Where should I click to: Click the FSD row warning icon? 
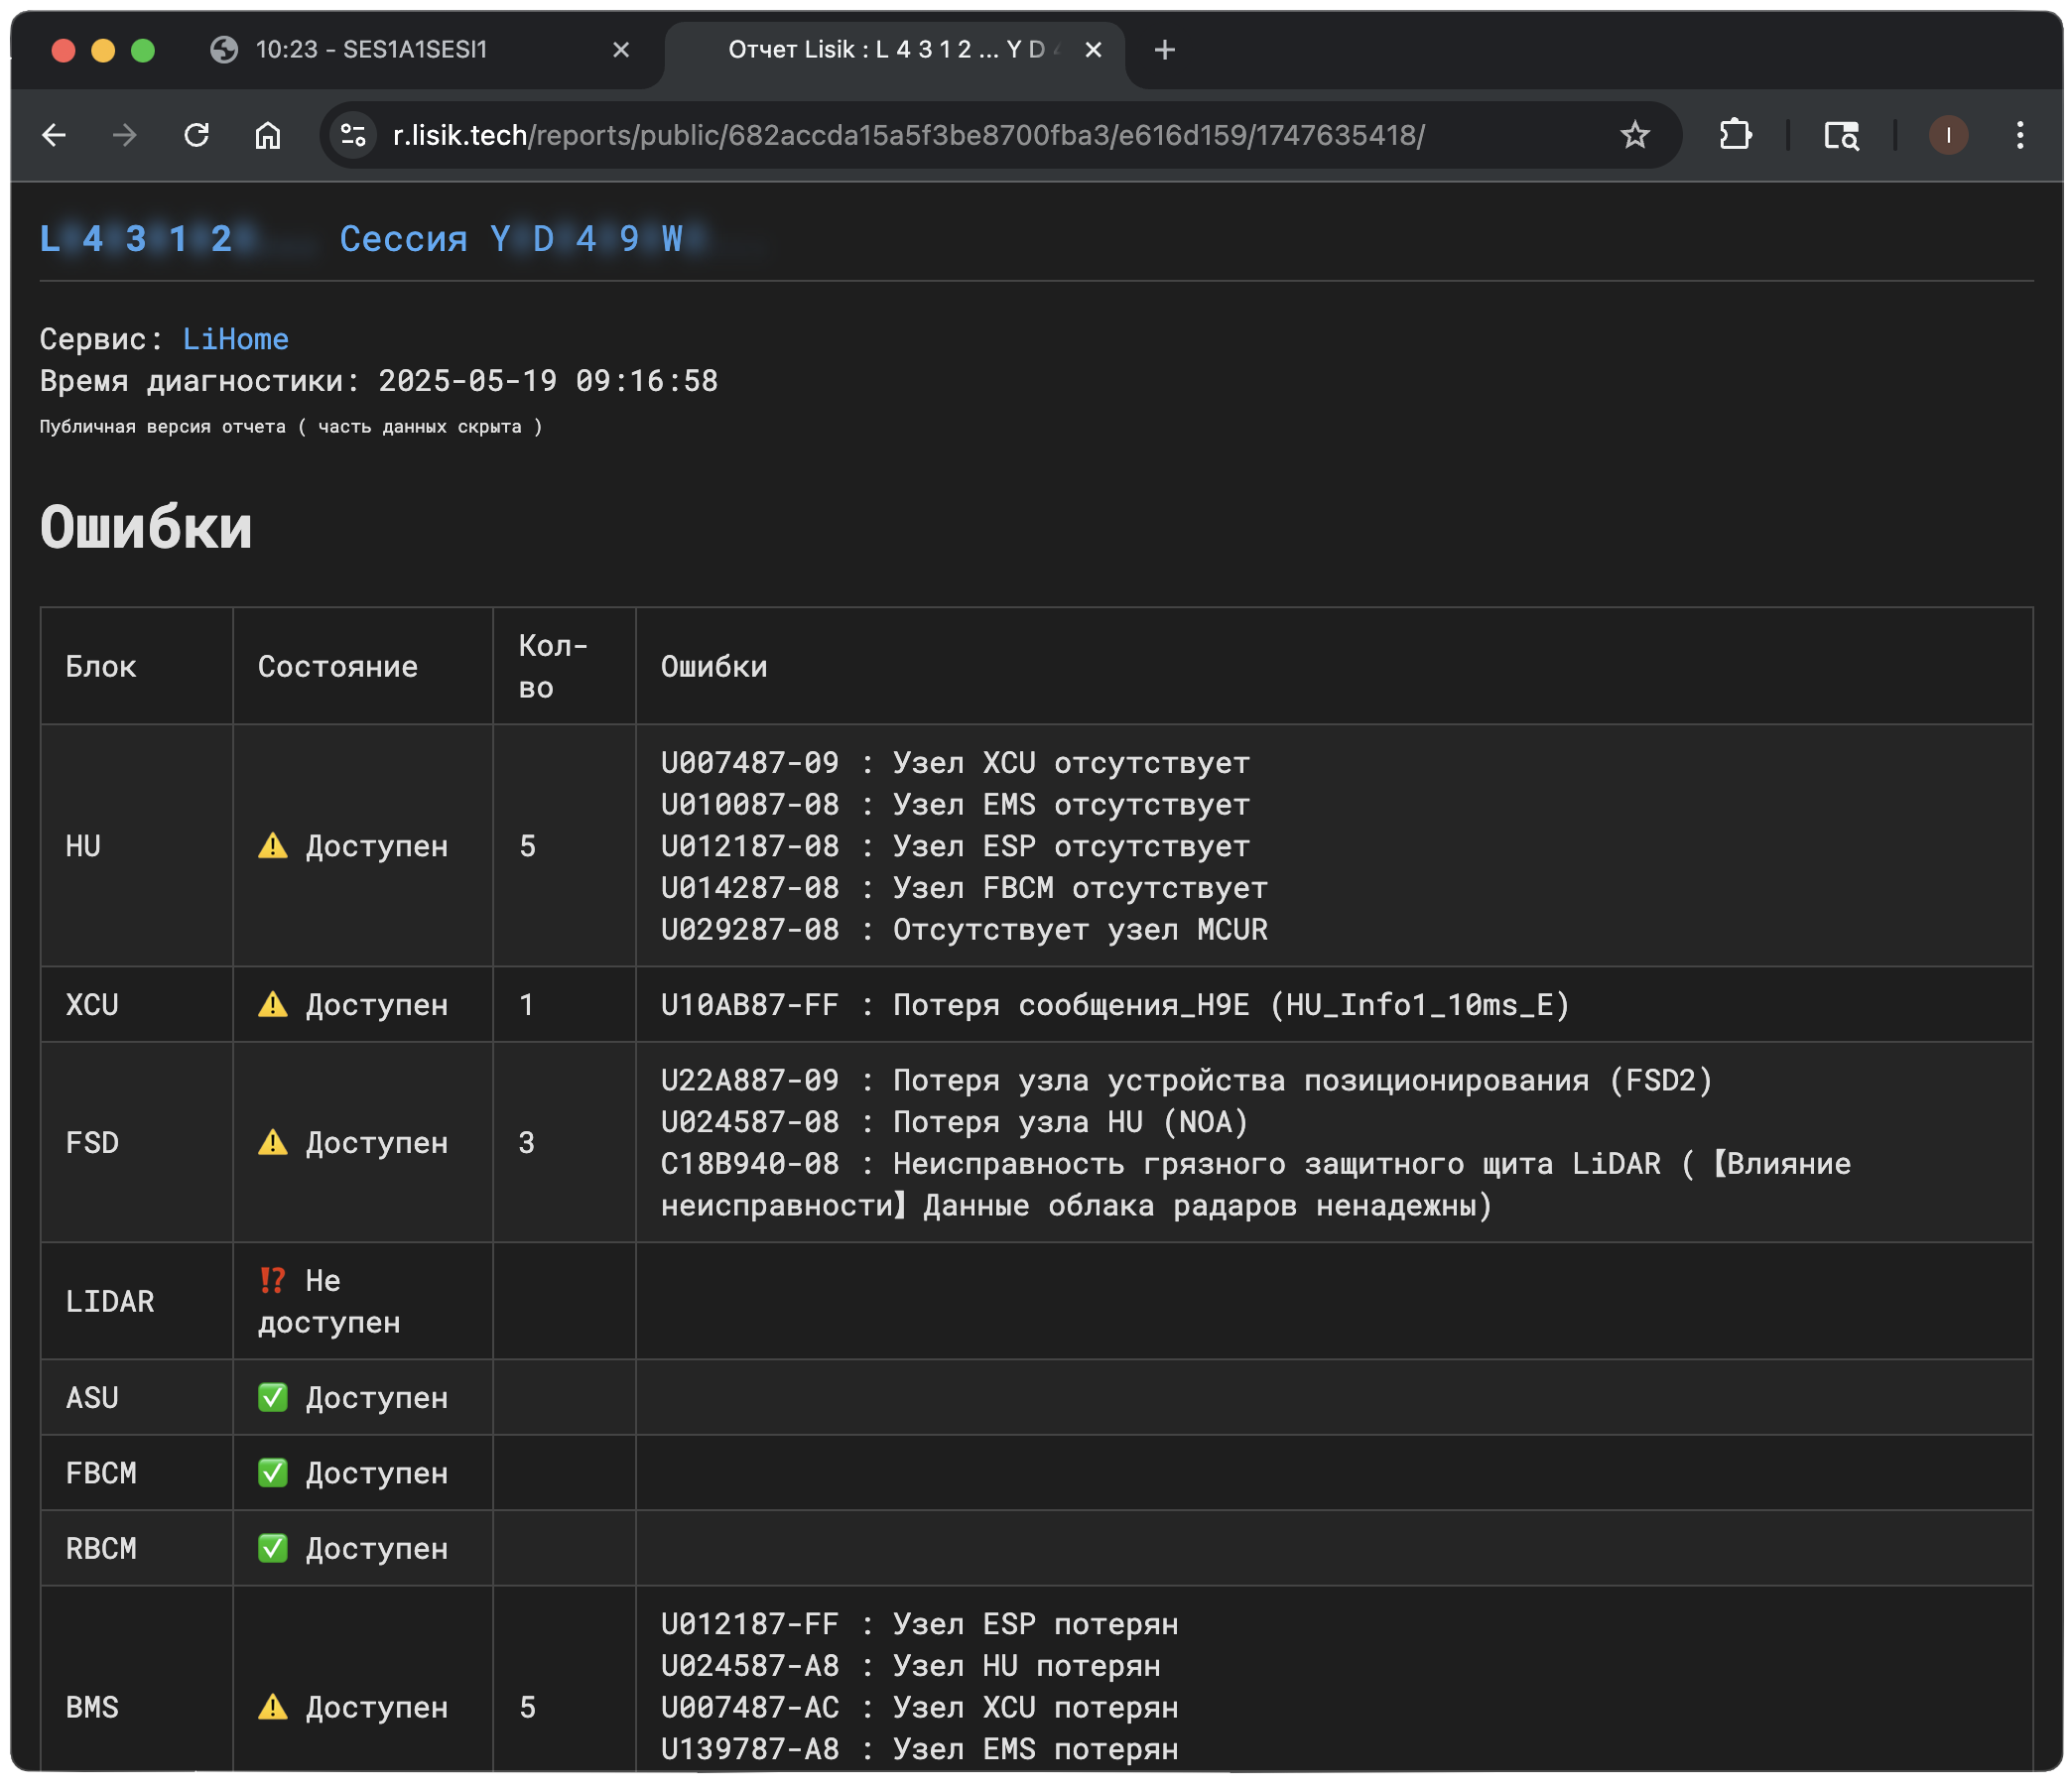click(x=272, y=1142)
